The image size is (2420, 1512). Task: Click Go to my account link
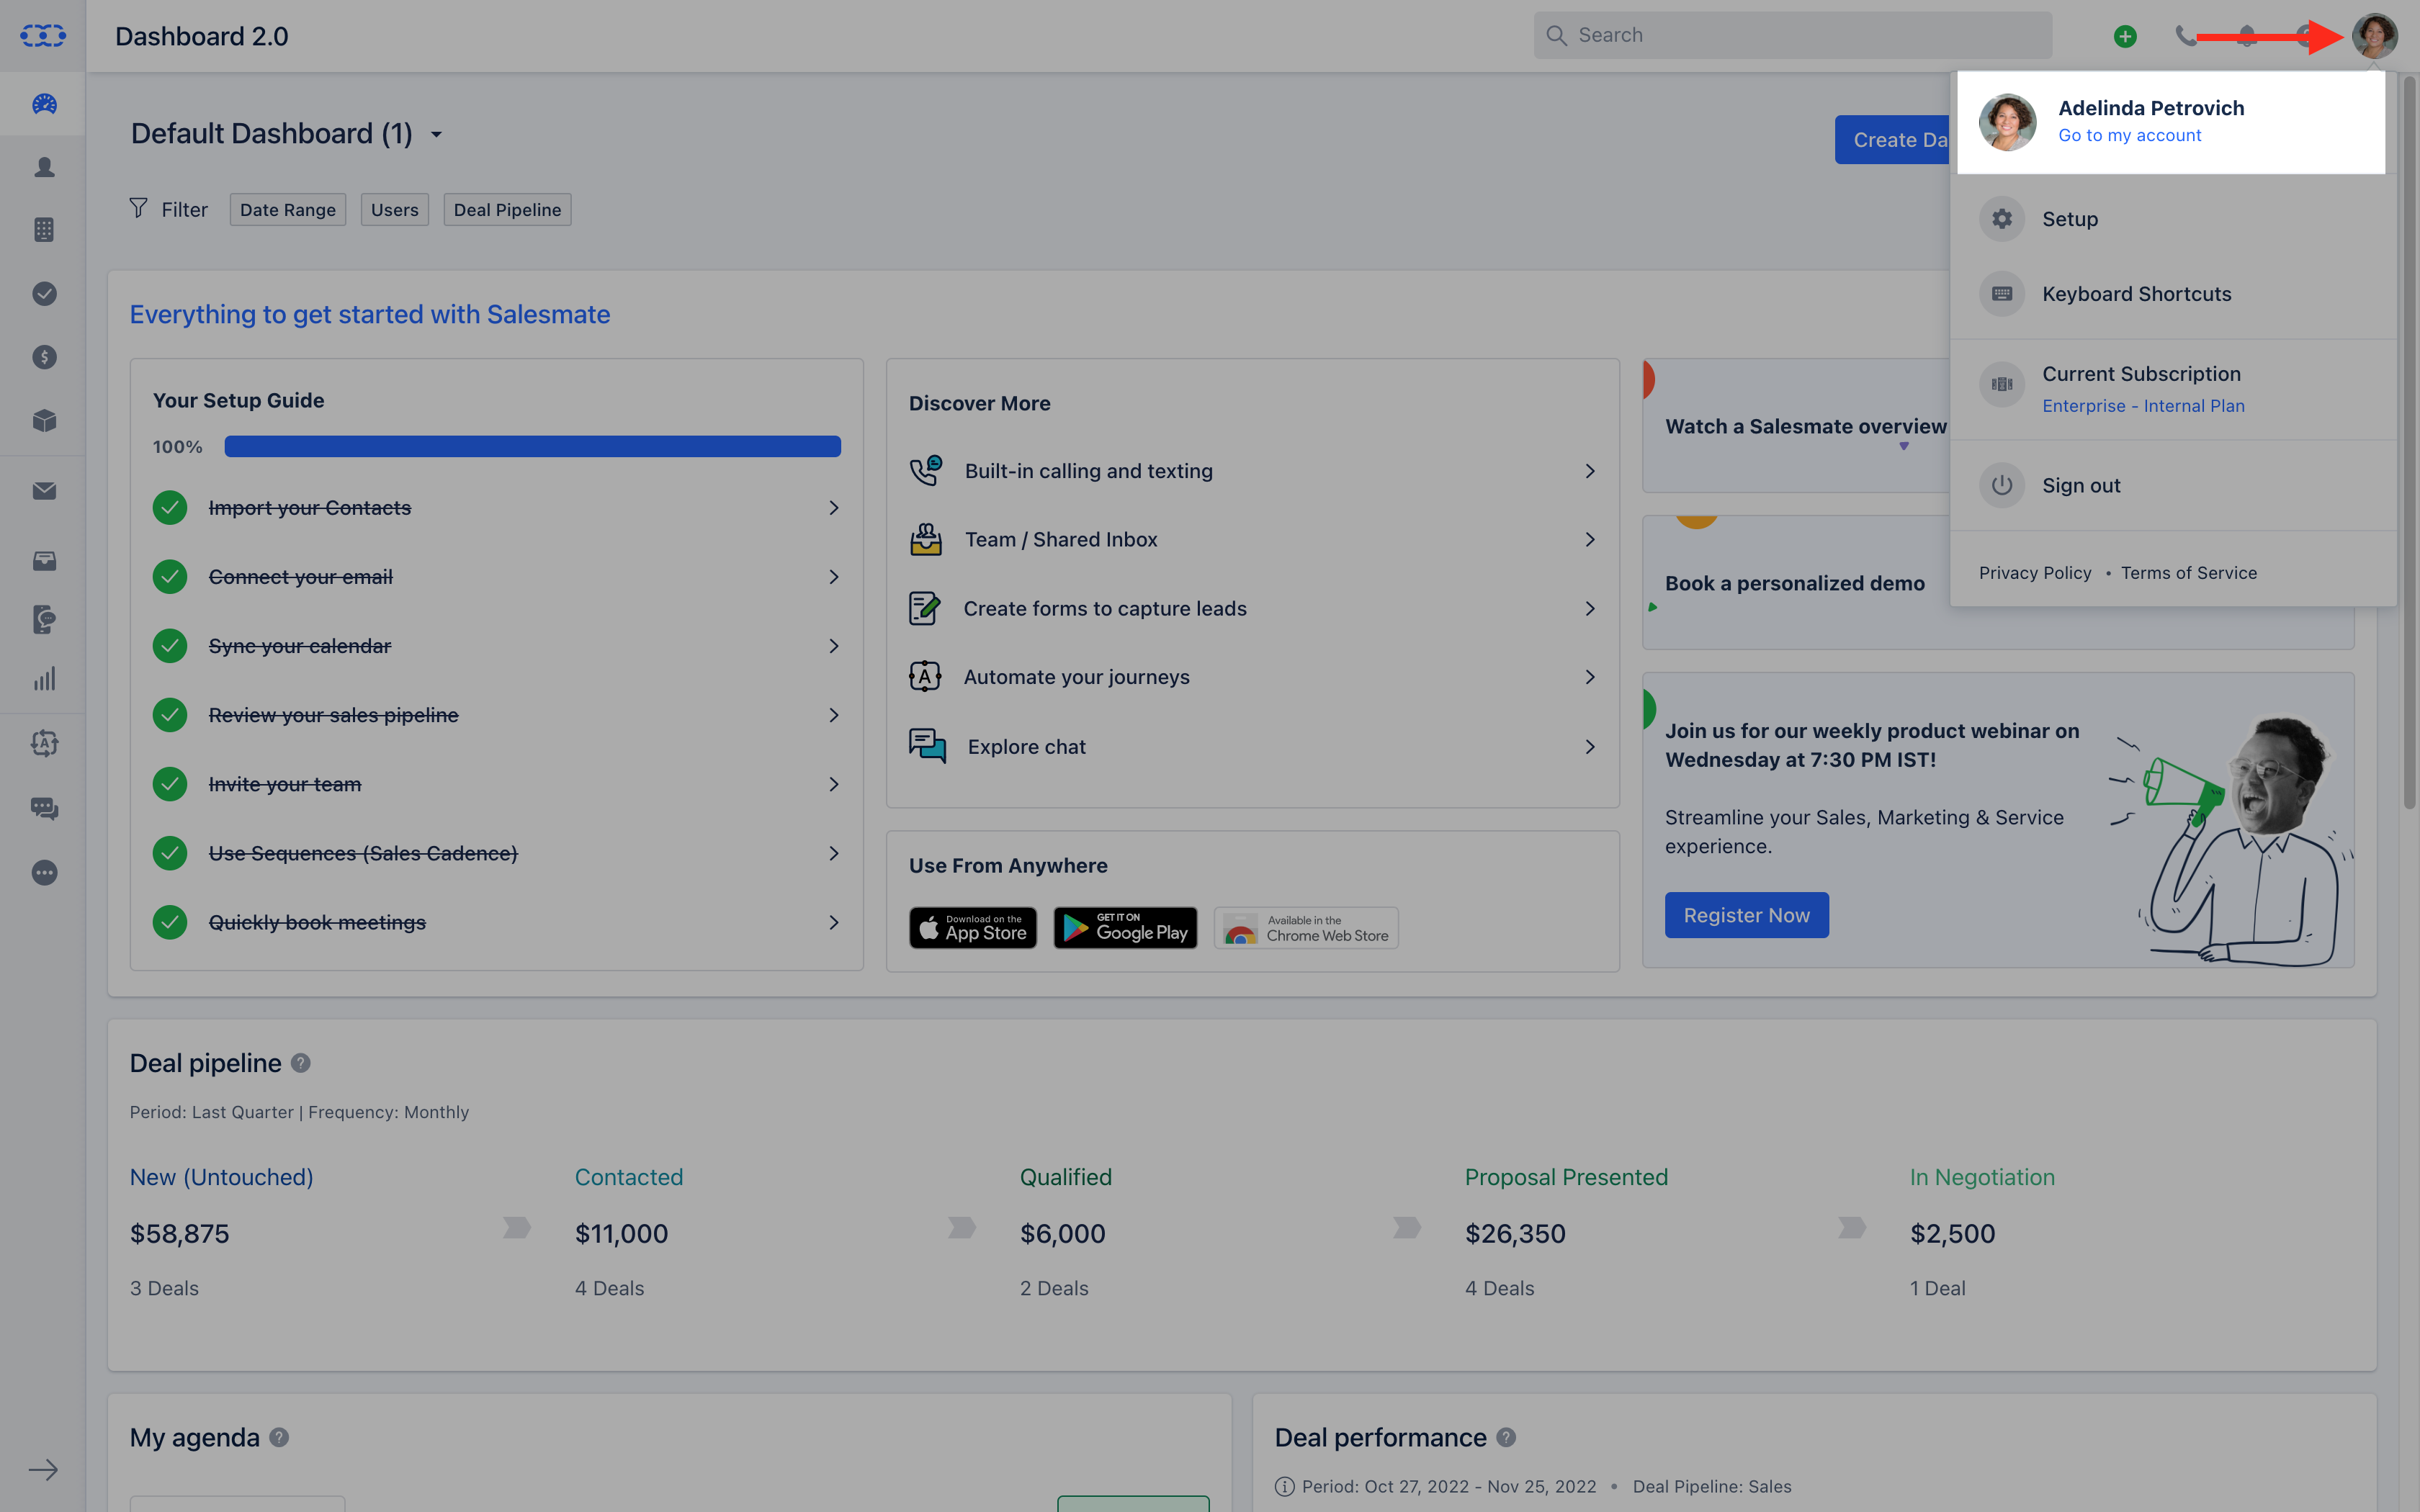tap(2129, 135)
